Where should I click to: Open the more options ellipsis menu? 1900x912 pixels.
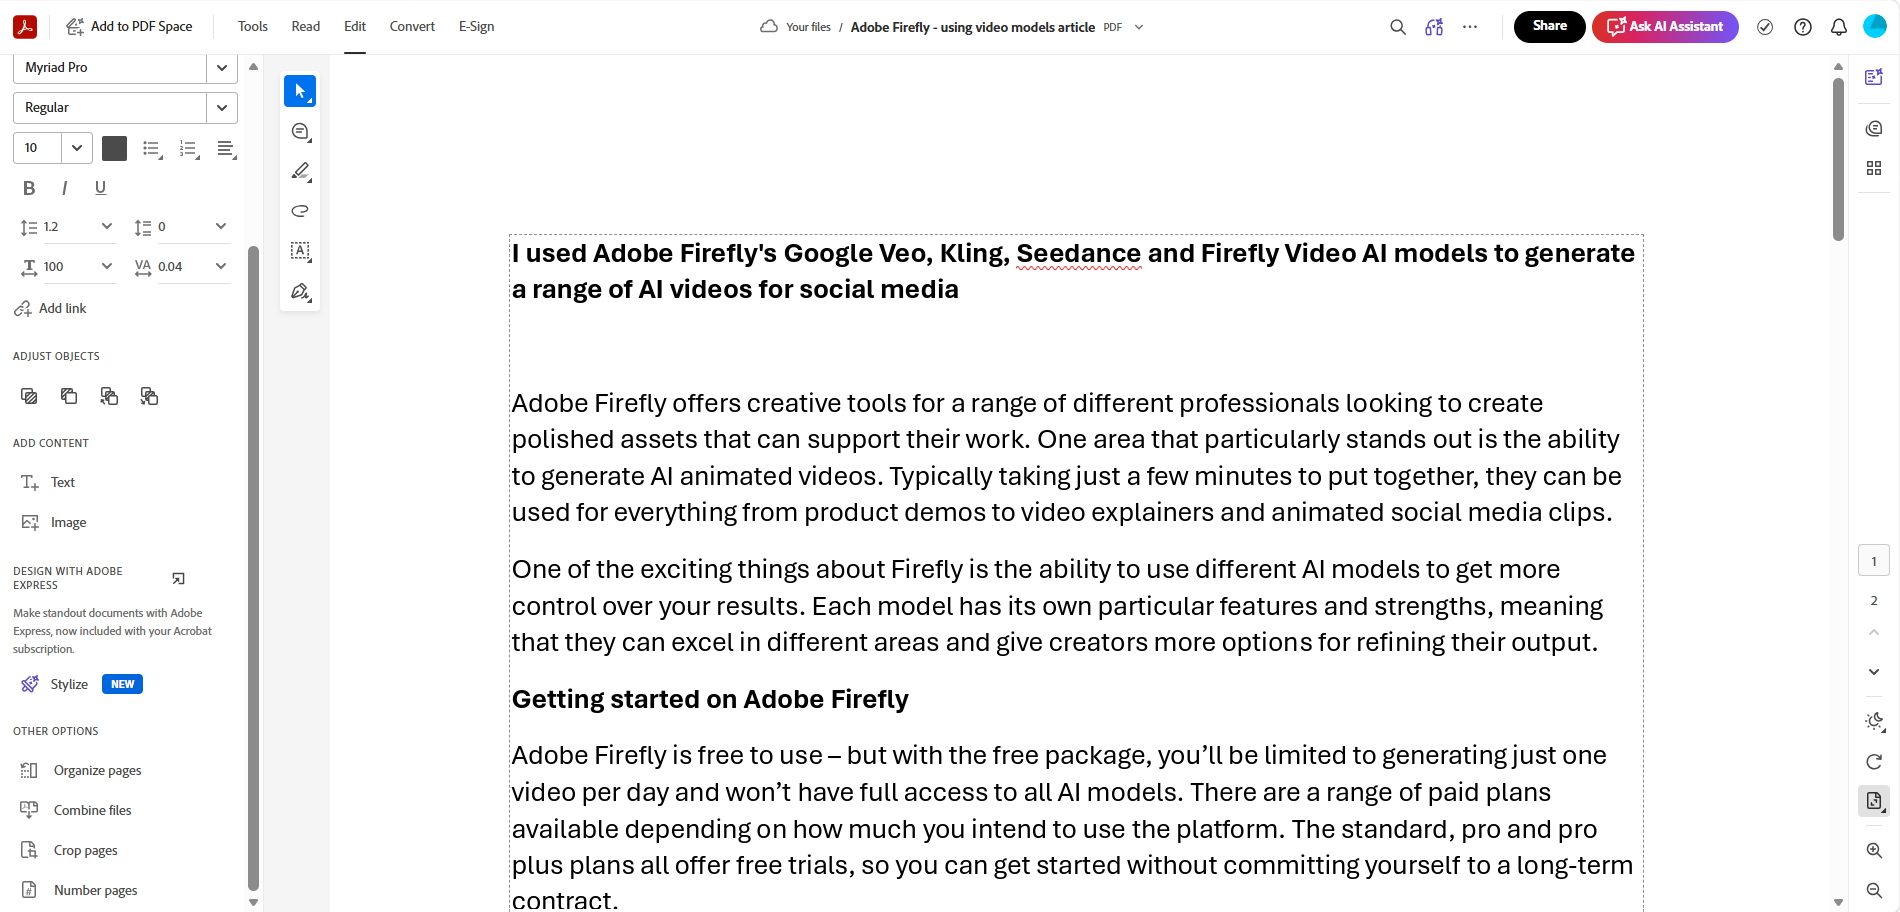point(1470,27)
